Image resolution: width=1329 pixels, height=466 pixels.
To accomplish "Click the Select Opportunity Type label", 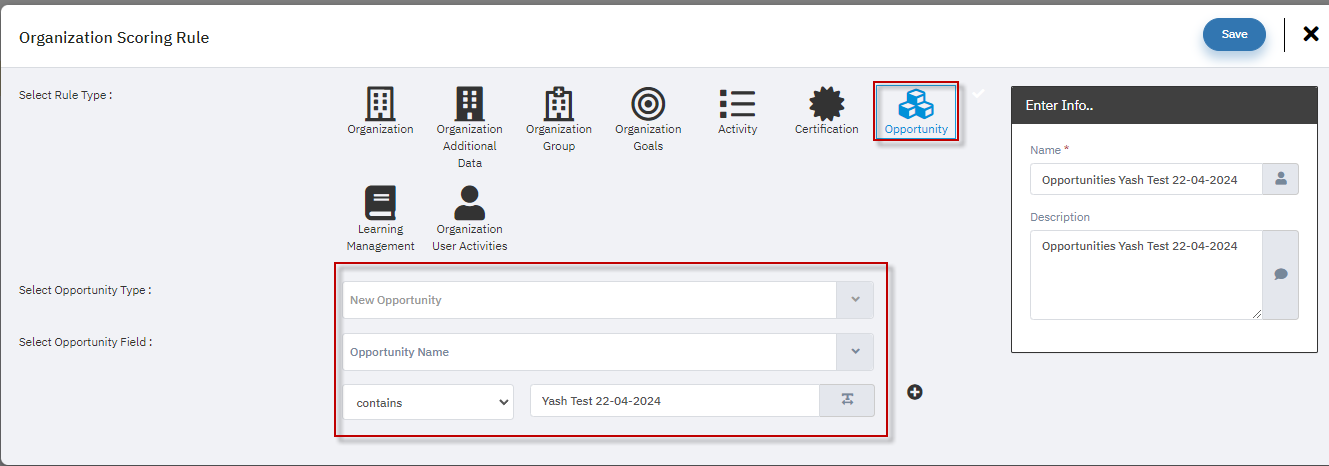I will (x=85, y=290).
